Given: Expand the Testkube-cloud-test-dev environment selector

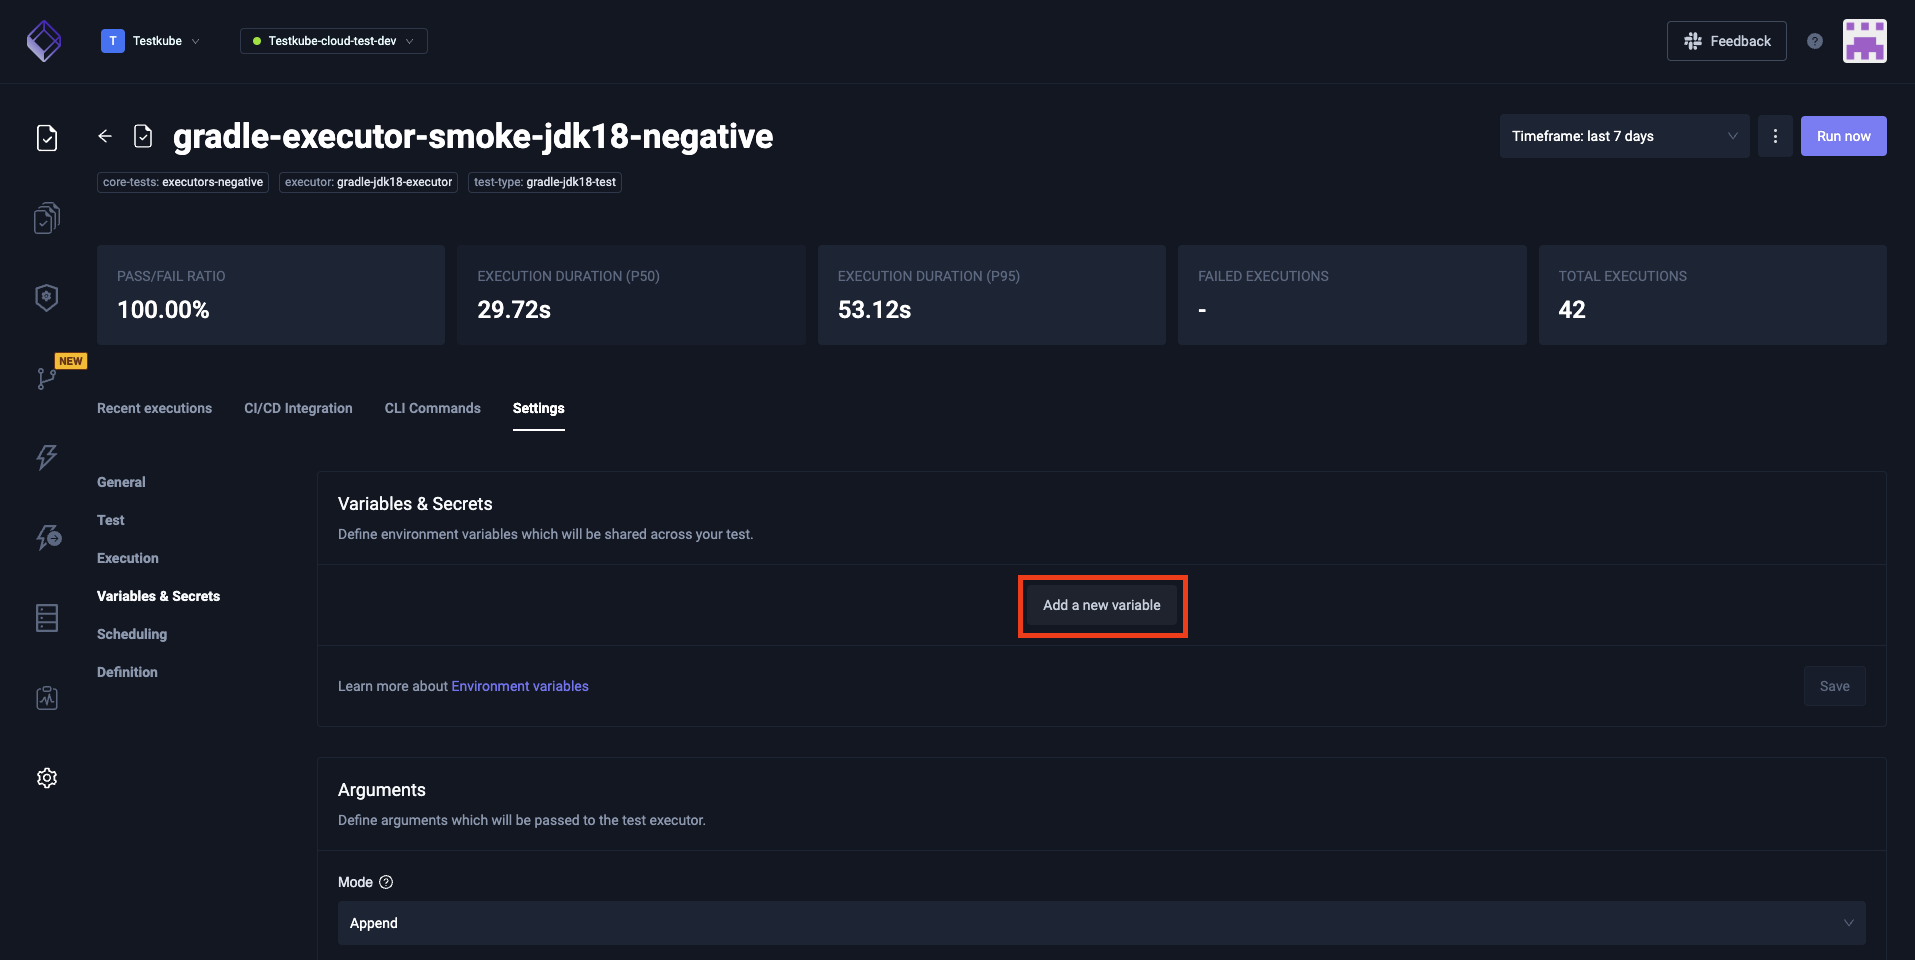Looking at the screenshot, I should tap(333, 41).
